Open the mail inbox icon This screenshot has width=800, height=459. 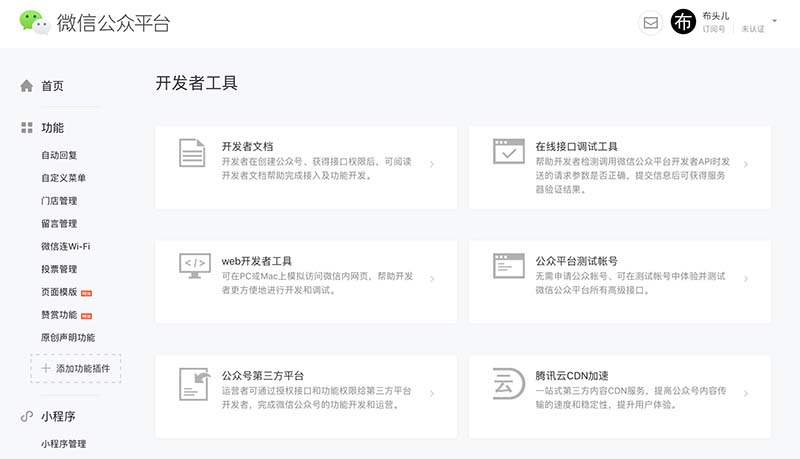click(x=651, y=23)
